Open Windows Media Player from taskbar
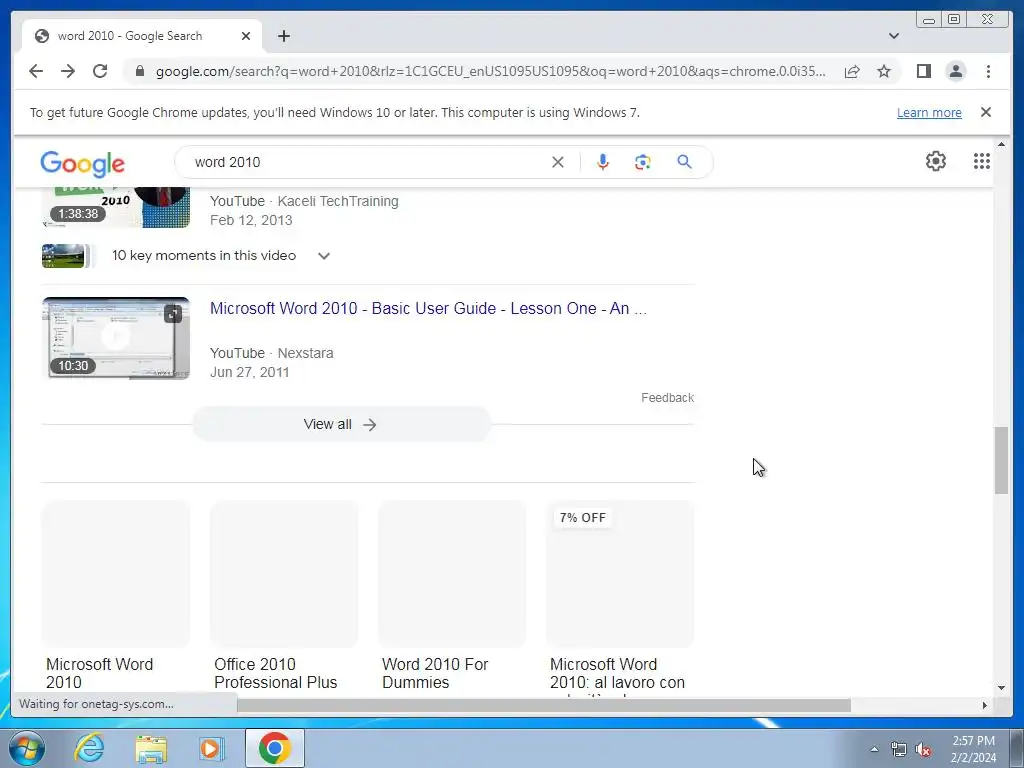 [x=212, y=748]
